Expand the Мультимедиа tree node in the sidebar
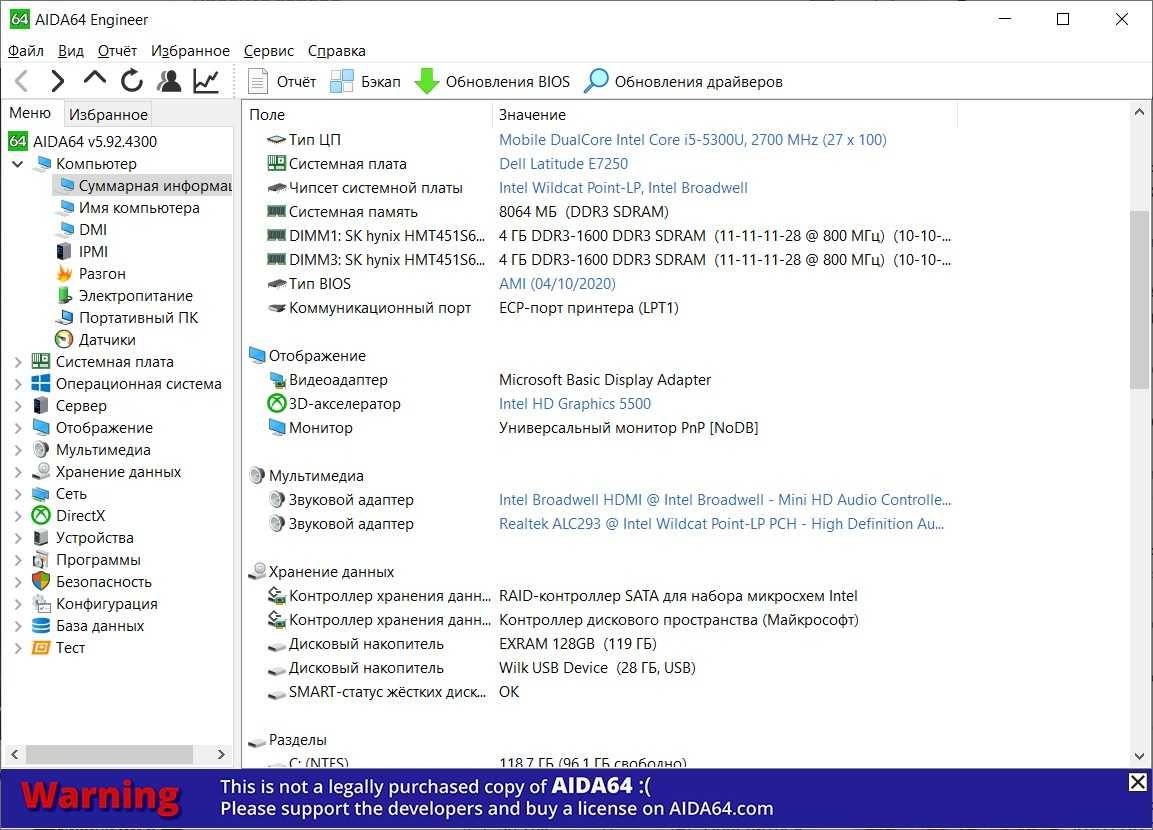This screenshot has width=1153, height=830. click(18, 450)
